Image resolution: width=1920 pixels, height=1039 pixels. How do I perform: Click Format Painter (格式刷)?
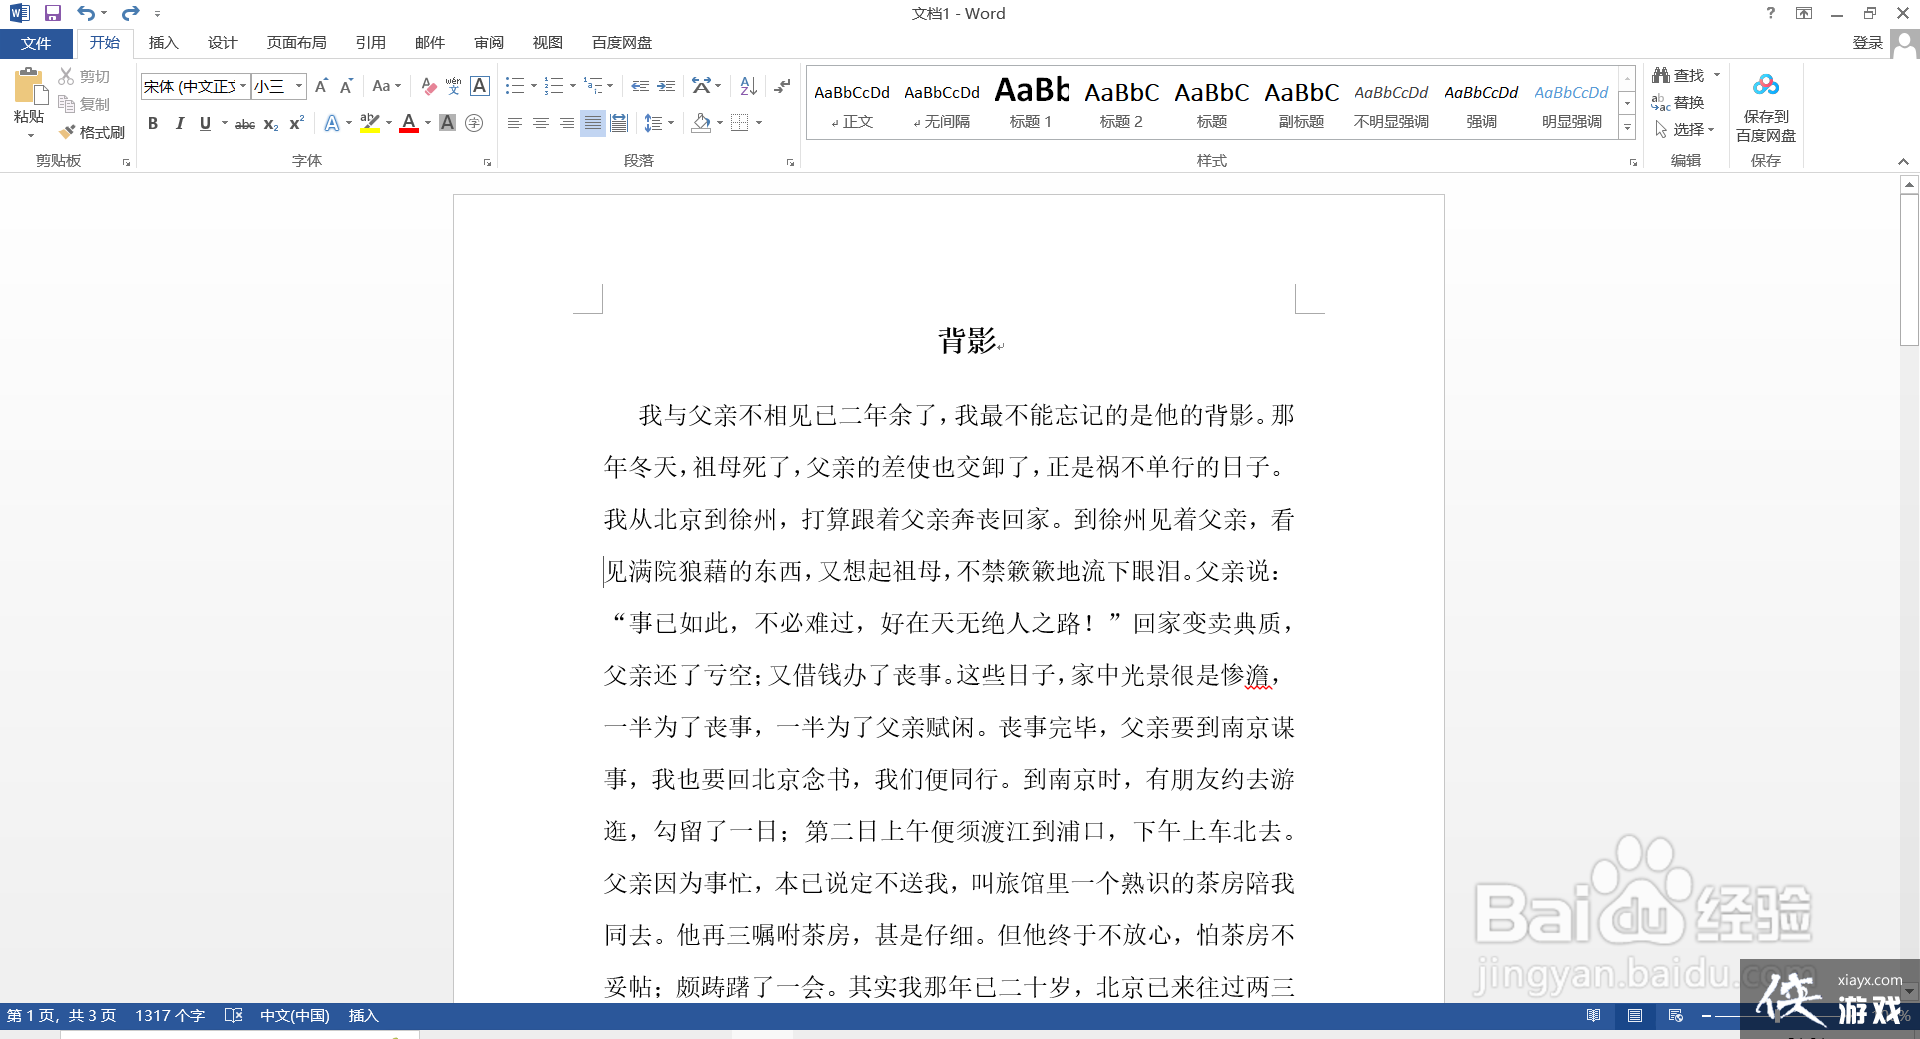click(x=92, y=132)
